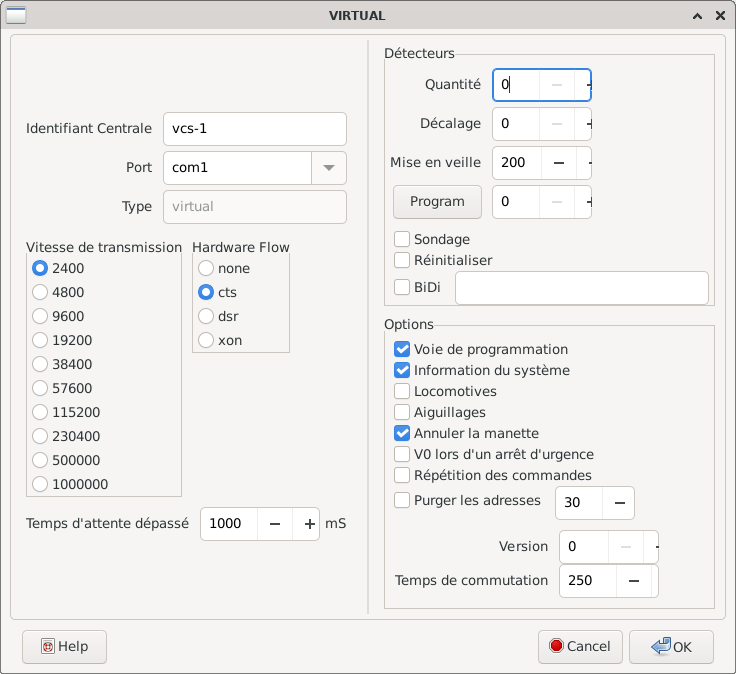The height and width of the screenshot is (674, 736).
Task: Toggle the BiDi checkbox
Action: [402, 288]
